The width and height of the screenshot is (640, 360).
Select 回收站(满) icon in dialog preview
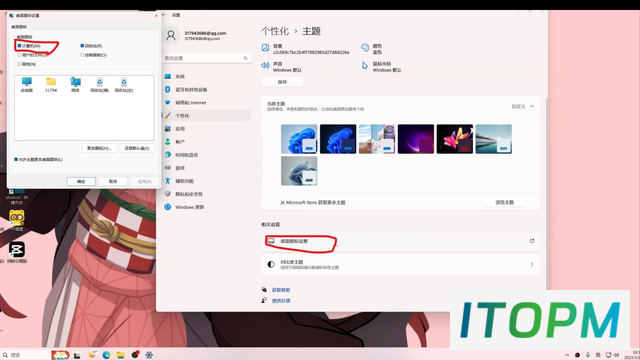pos(100,84)
